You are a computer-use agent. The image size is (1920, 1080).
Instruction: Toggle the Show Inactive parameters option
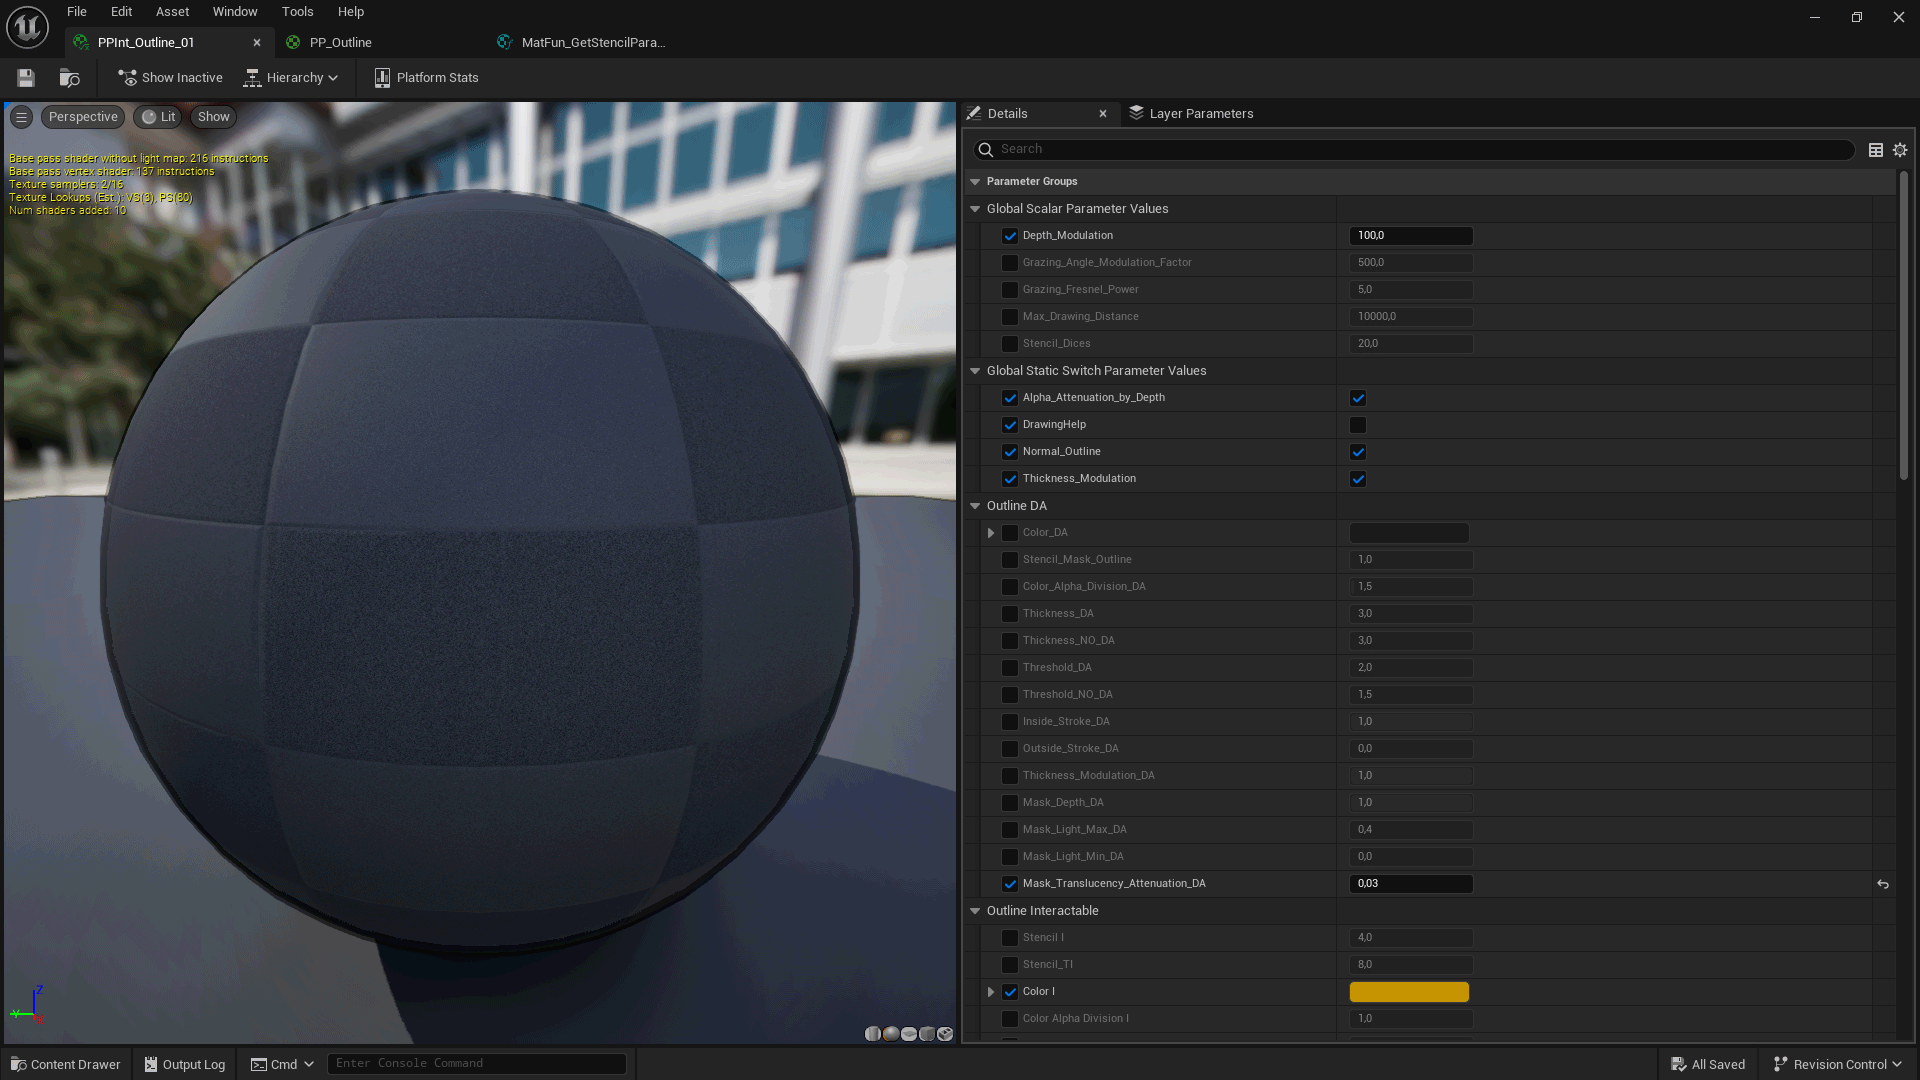[x=169, y=77]
